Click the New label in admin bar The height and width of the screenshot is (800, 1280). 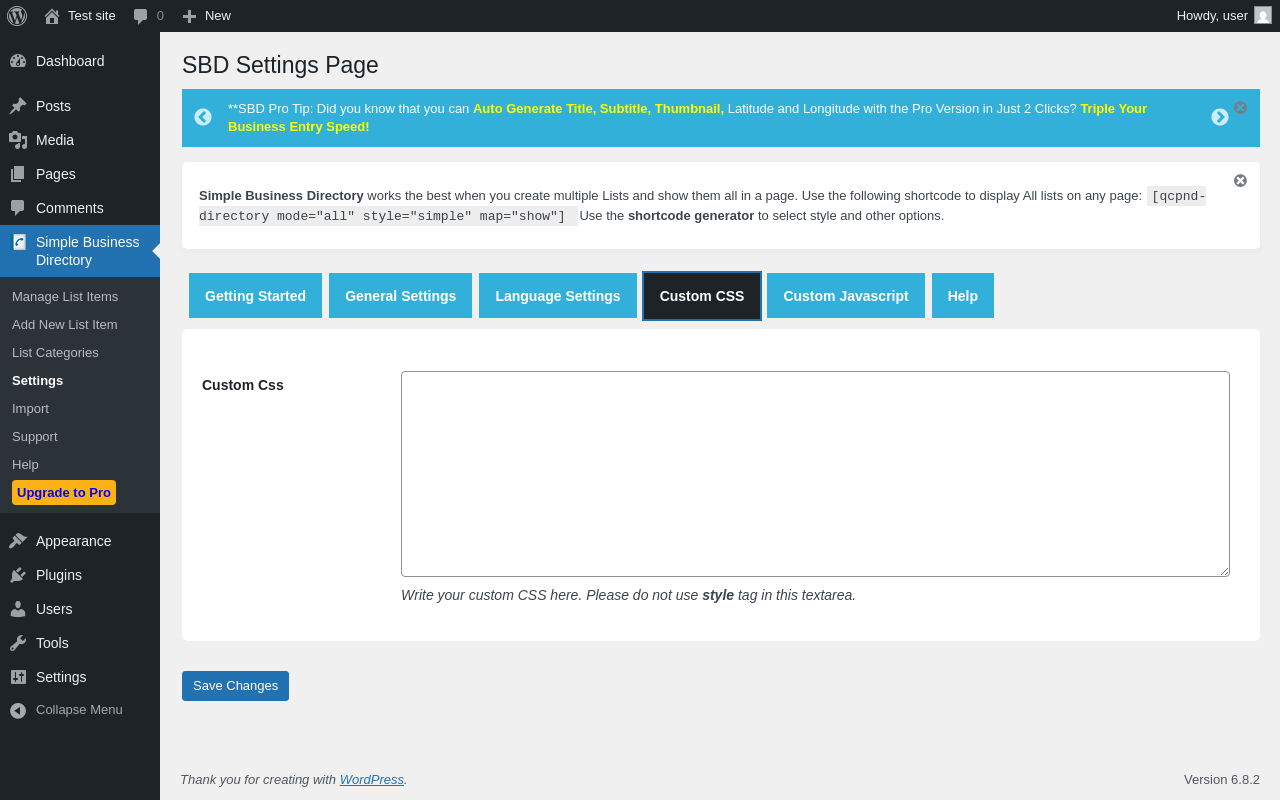point(218,16)
